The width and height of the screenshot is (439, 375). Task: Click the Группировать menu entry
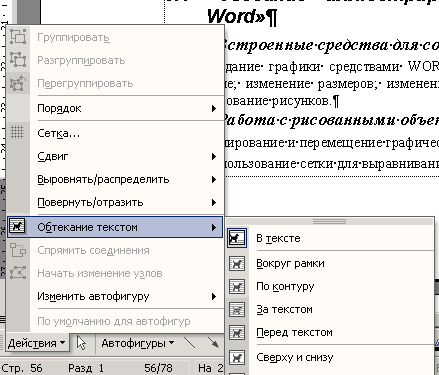click(115, 37)
